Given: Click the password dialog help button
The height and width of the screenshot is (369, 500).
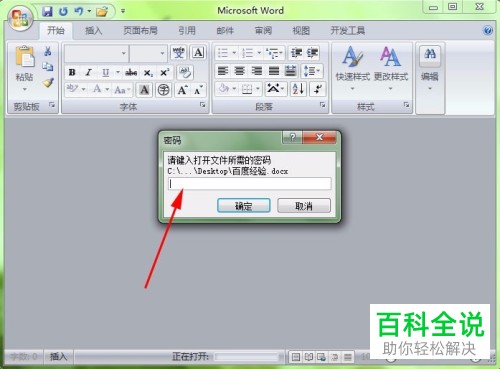Looking at the screenshot, I should tap(292, 137).
